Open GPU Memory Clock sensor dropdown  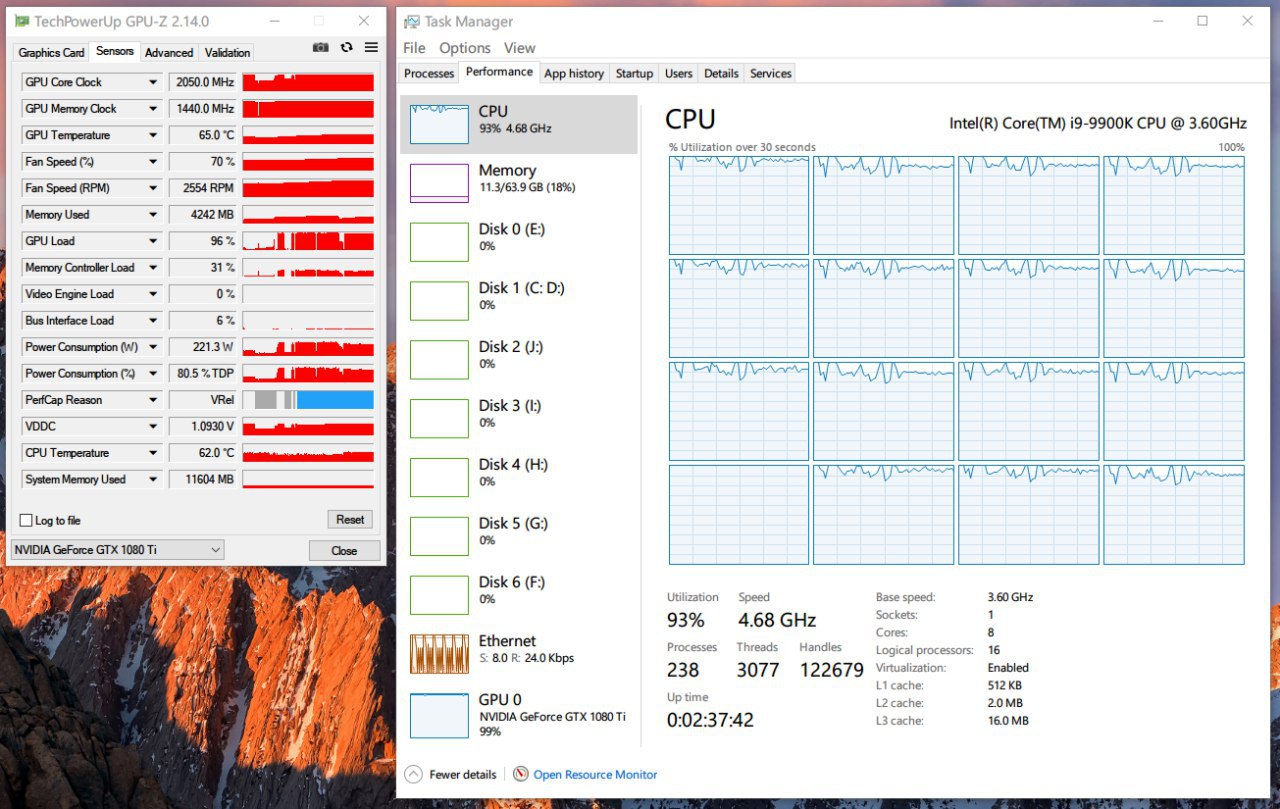pyautogui.click(x=153, y=109)
